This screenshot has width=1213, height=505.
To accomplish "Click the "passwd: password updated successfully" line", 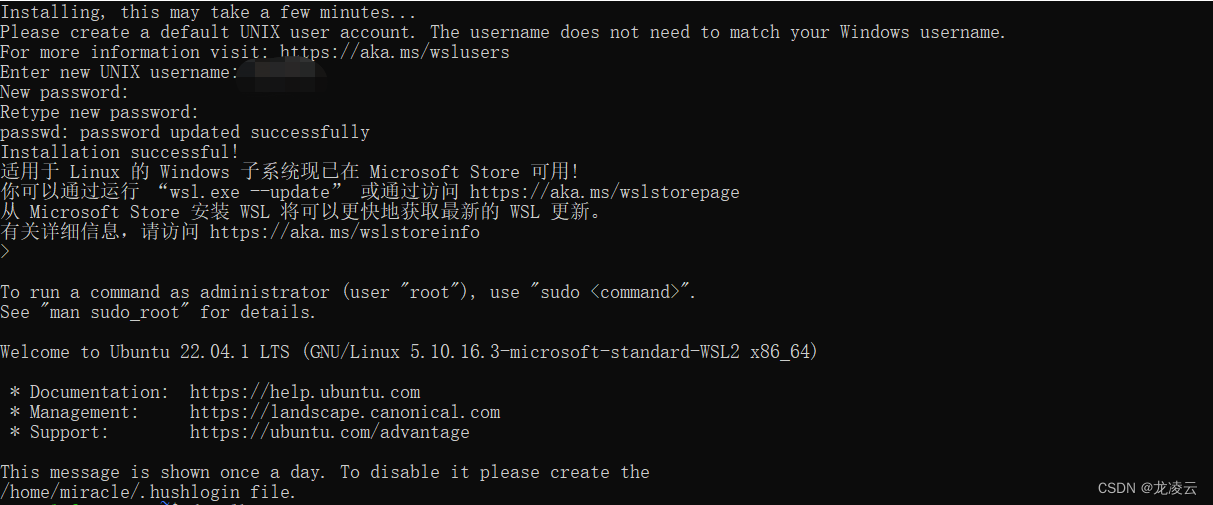I will (185, 132).
